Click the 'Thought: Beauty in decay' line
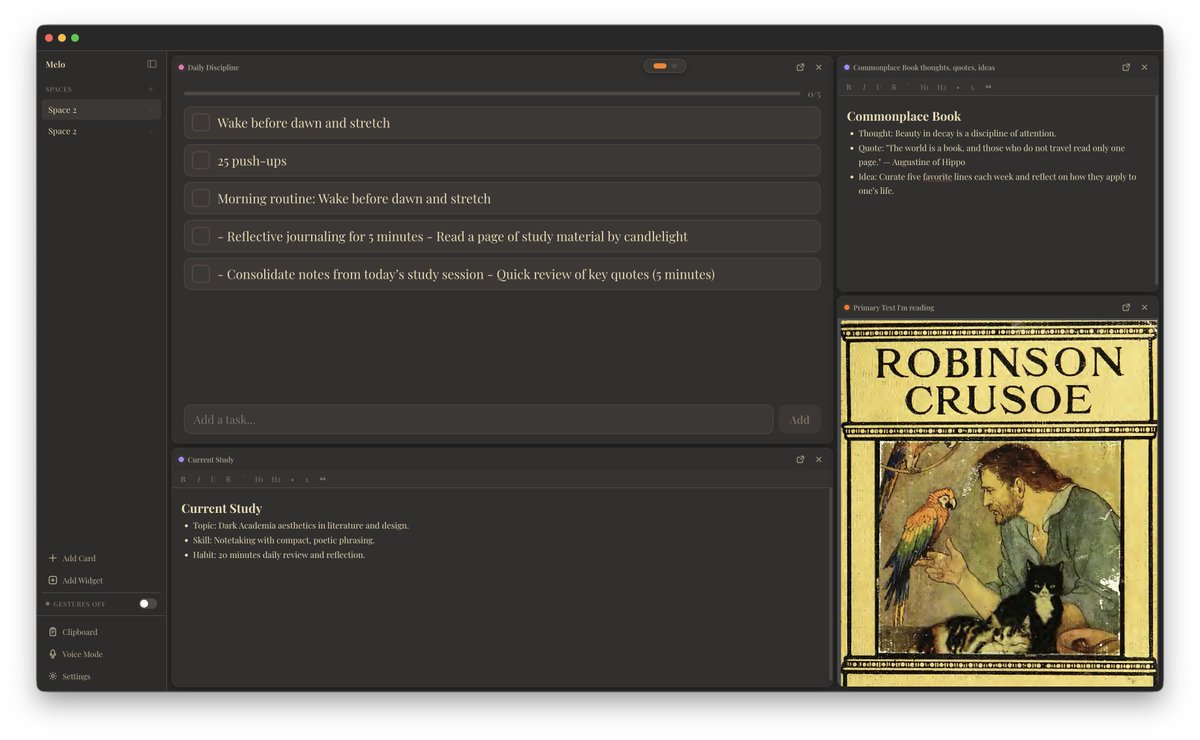This screenshot has width=1200, height=740. (957, 133)
